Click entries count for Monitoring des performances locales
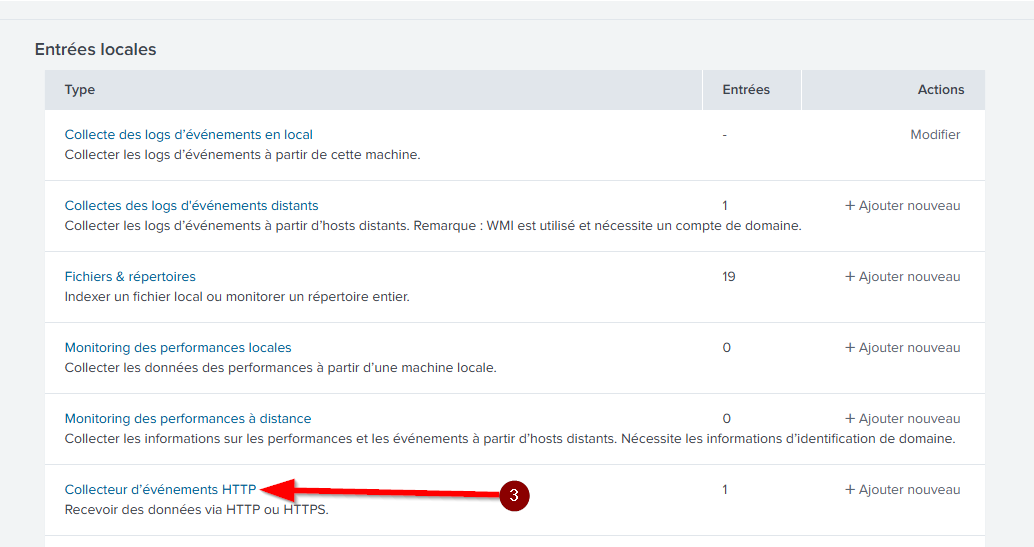Image resolution: width=1034 pixels, height=547 pixels. [726, 347]
